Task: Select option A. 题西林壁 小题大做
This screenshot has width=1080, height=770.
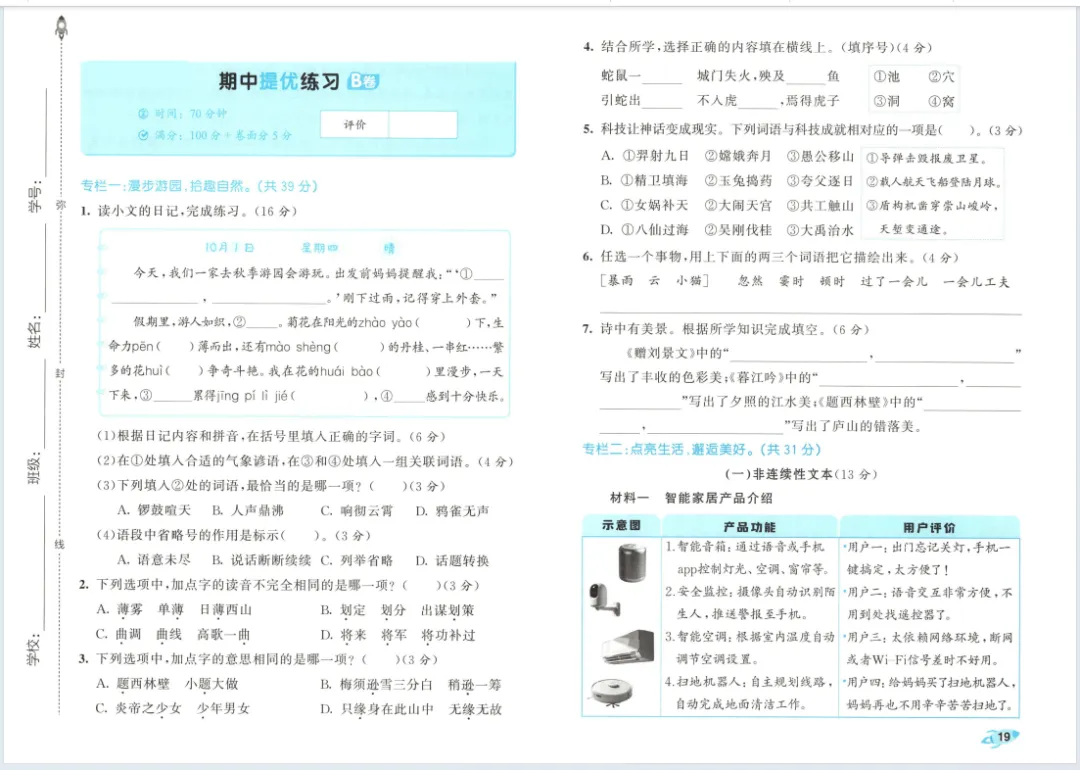Action: [167, 685]
